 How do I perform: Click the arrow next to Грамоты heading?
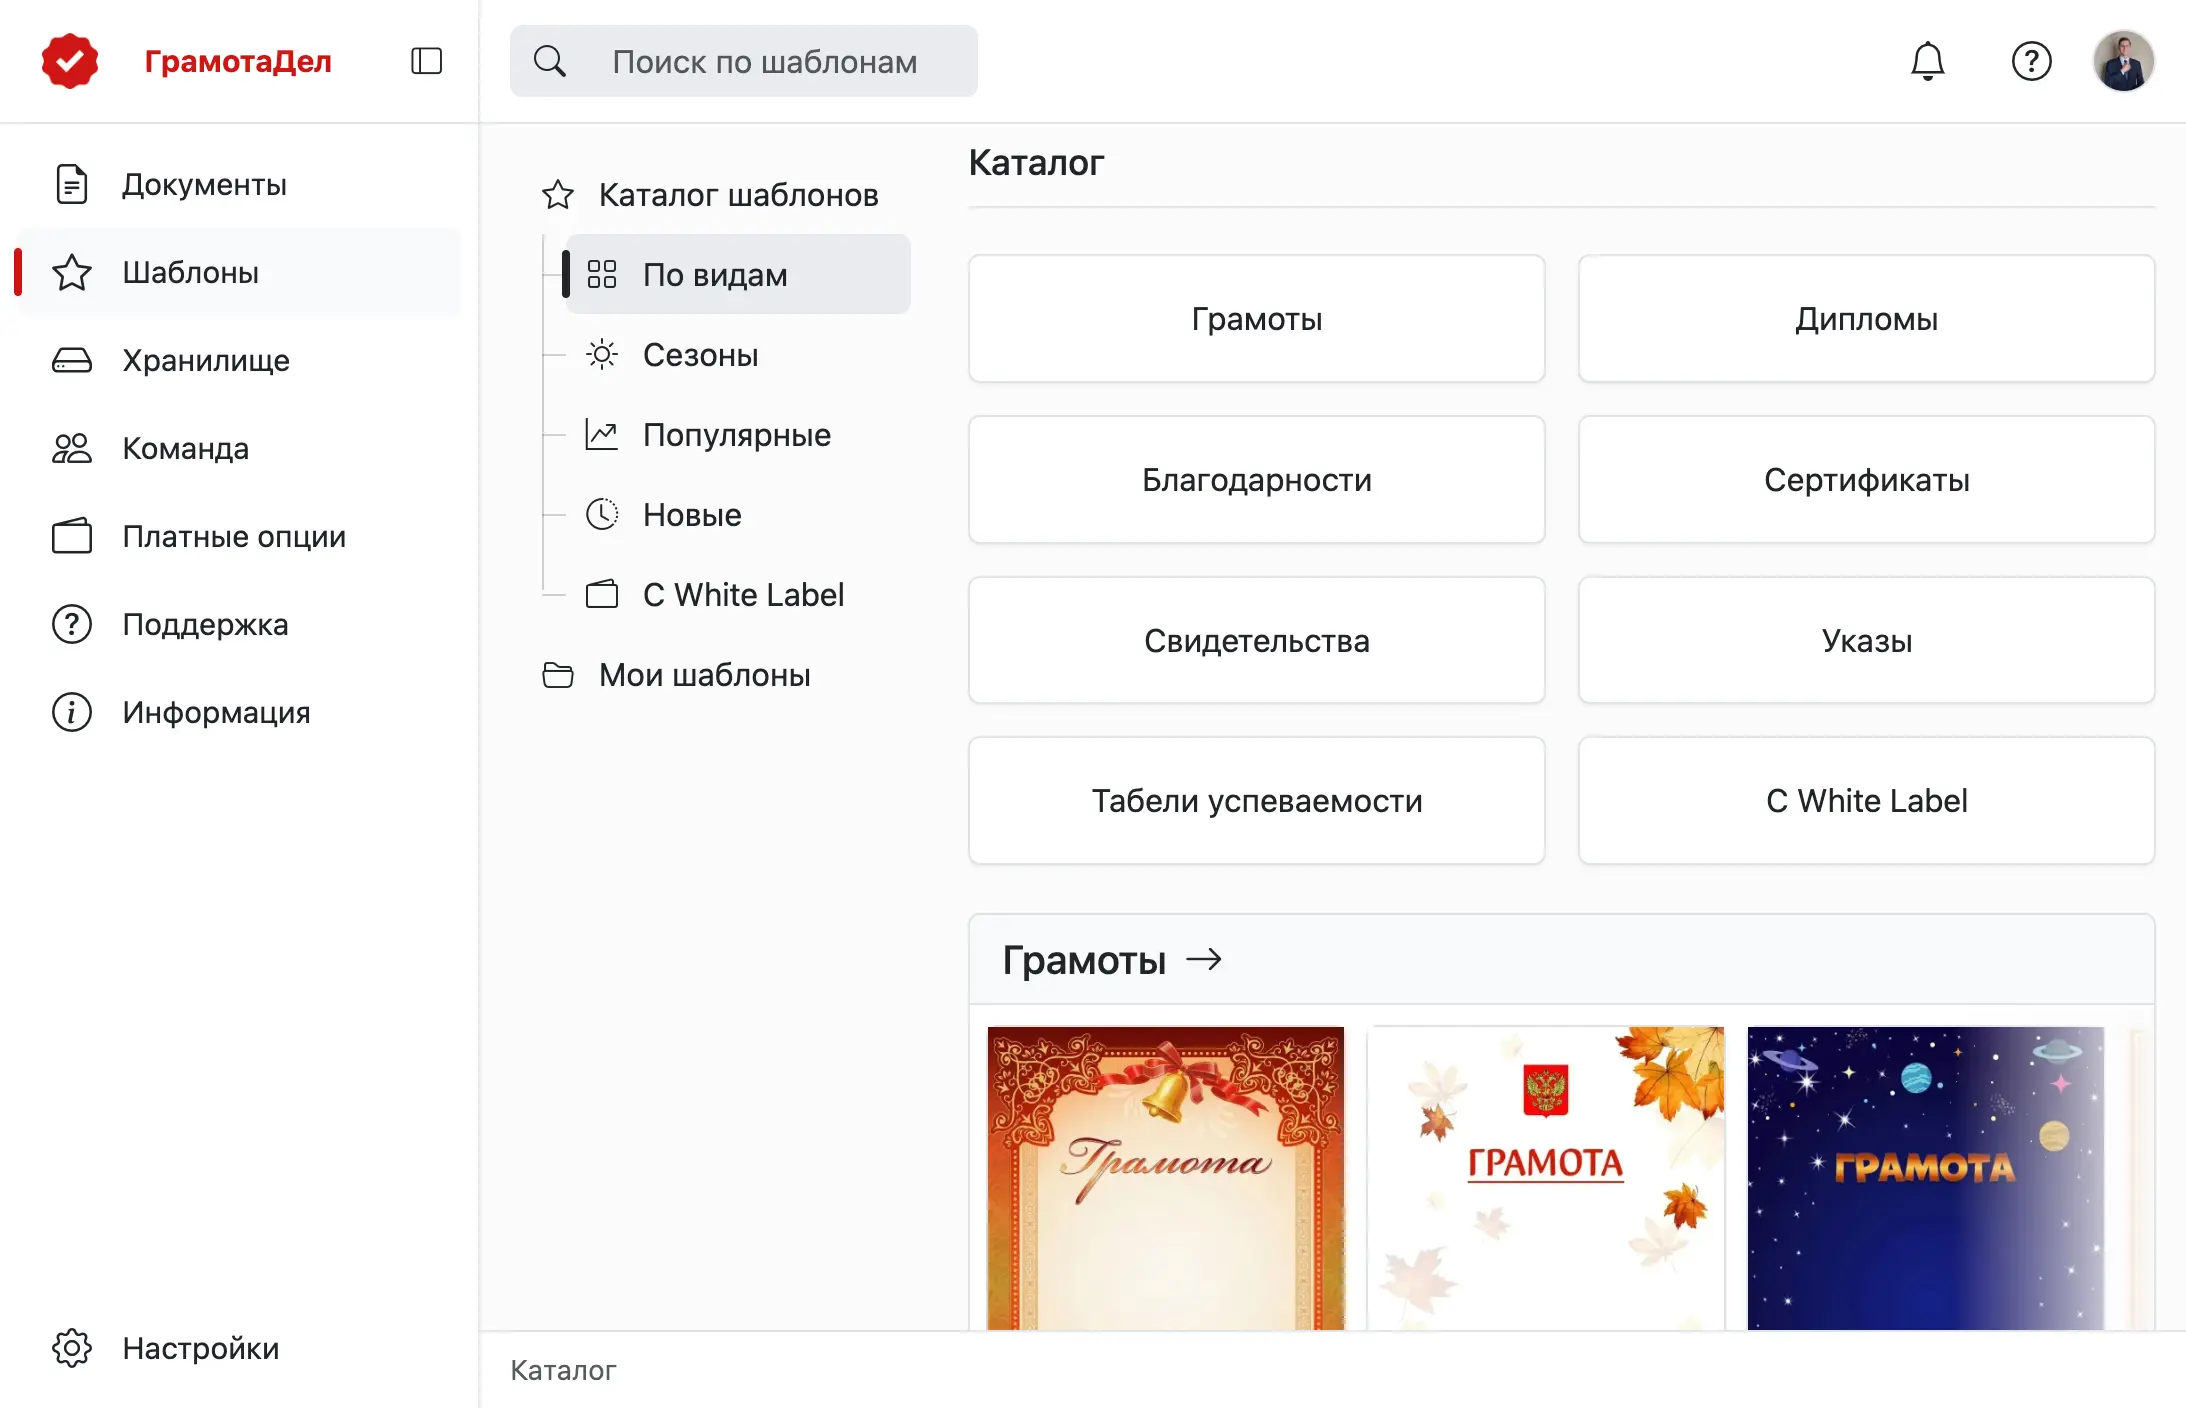(1204, 959)
